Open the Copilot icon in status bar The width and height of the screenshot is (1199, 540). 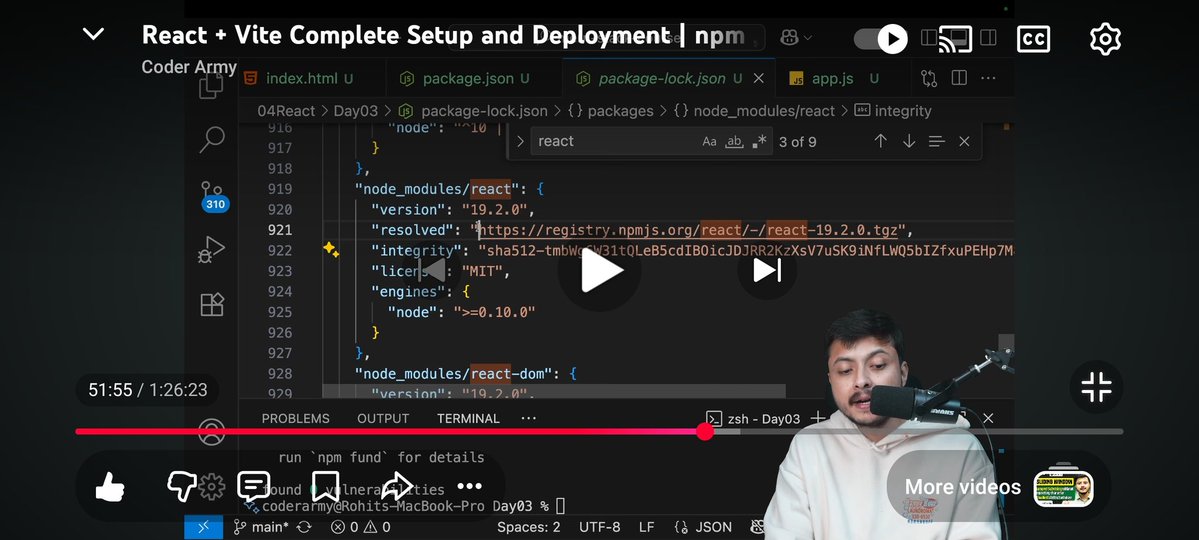click(x=757, y=527)
